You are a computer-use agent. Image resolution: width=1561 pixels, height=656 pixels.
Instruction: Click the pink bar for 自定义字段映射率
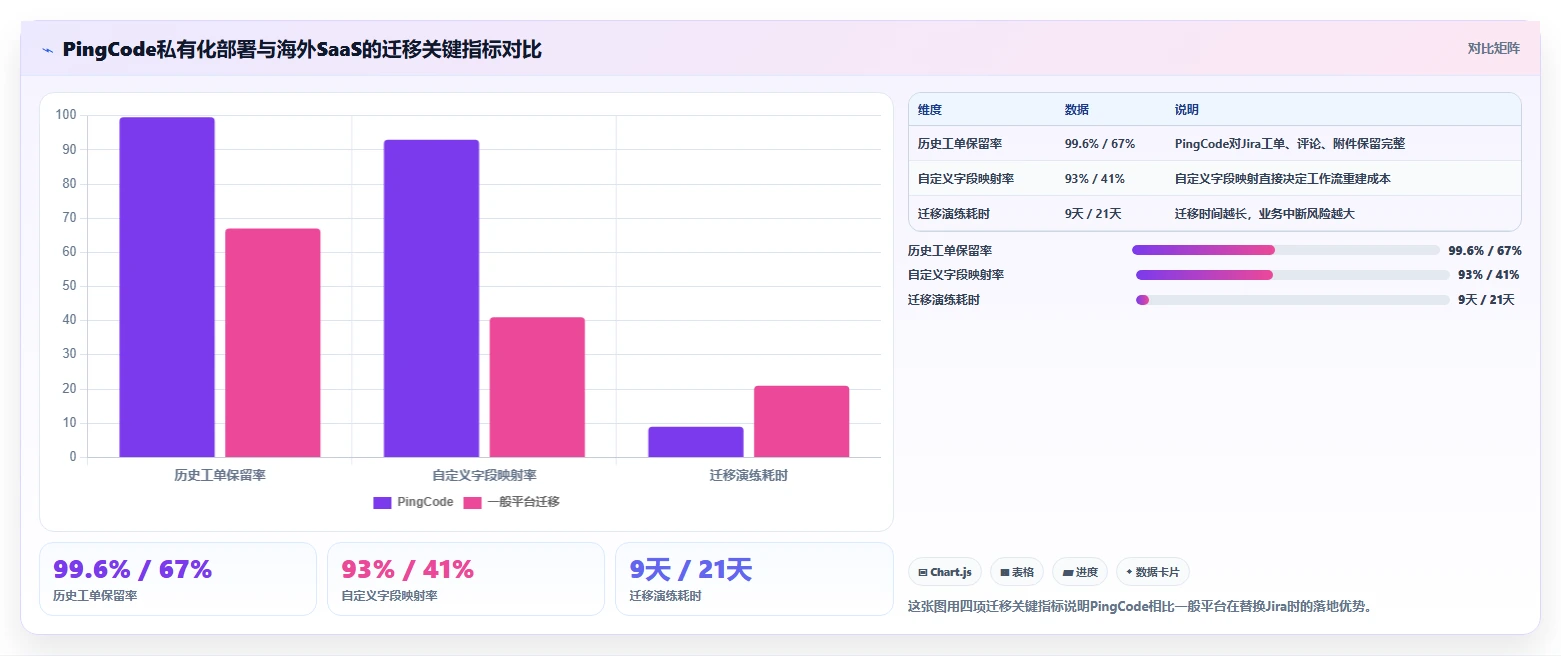pos(537,388)
